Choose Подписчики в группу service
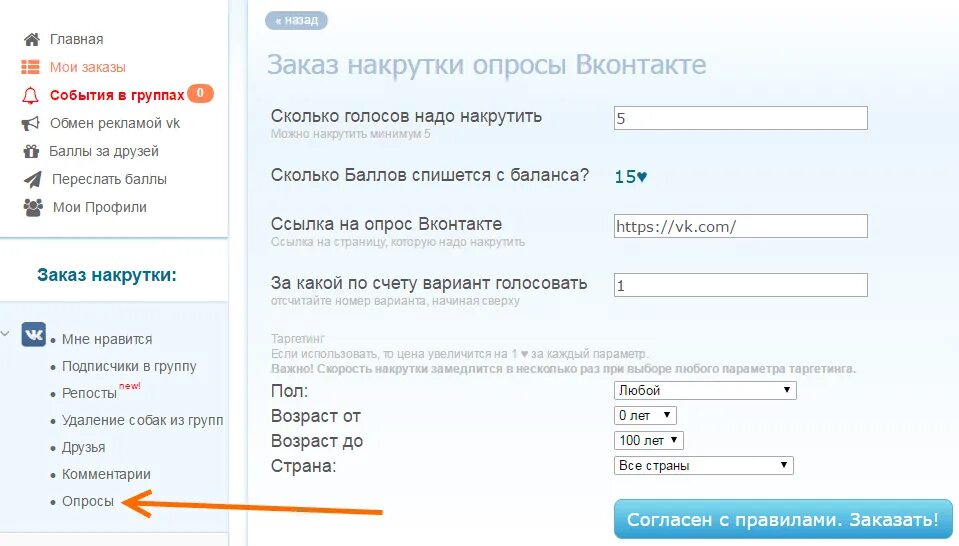Image resolution: width=959 pixels, height=546 pixels. point(129,366)
